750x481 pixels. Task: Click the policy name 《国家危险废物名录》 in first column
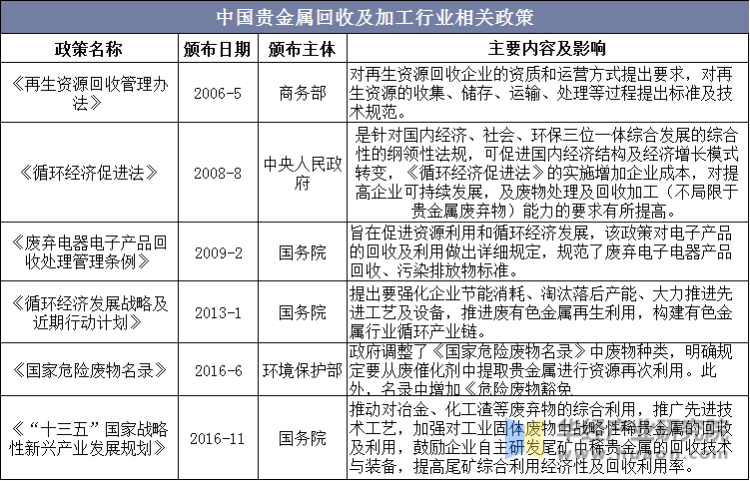[x=88, y=370]
